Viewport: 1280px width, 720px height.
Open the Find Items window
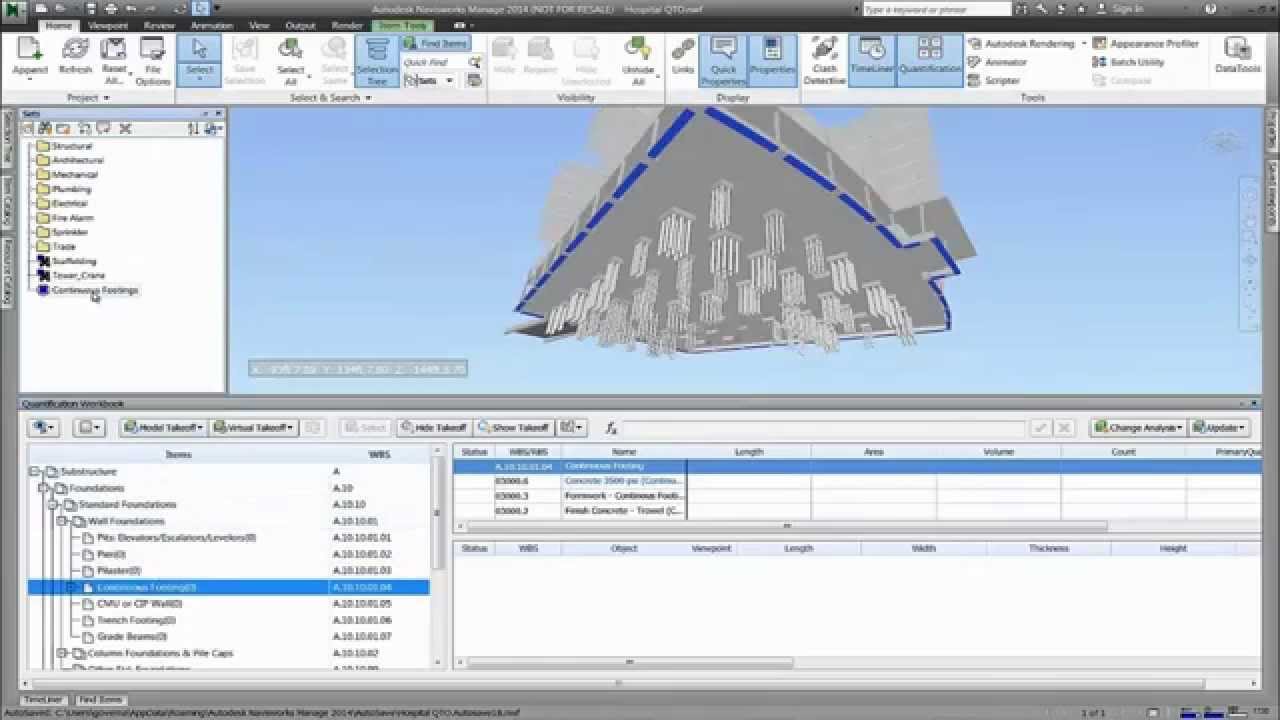click(x=435, y=44)
